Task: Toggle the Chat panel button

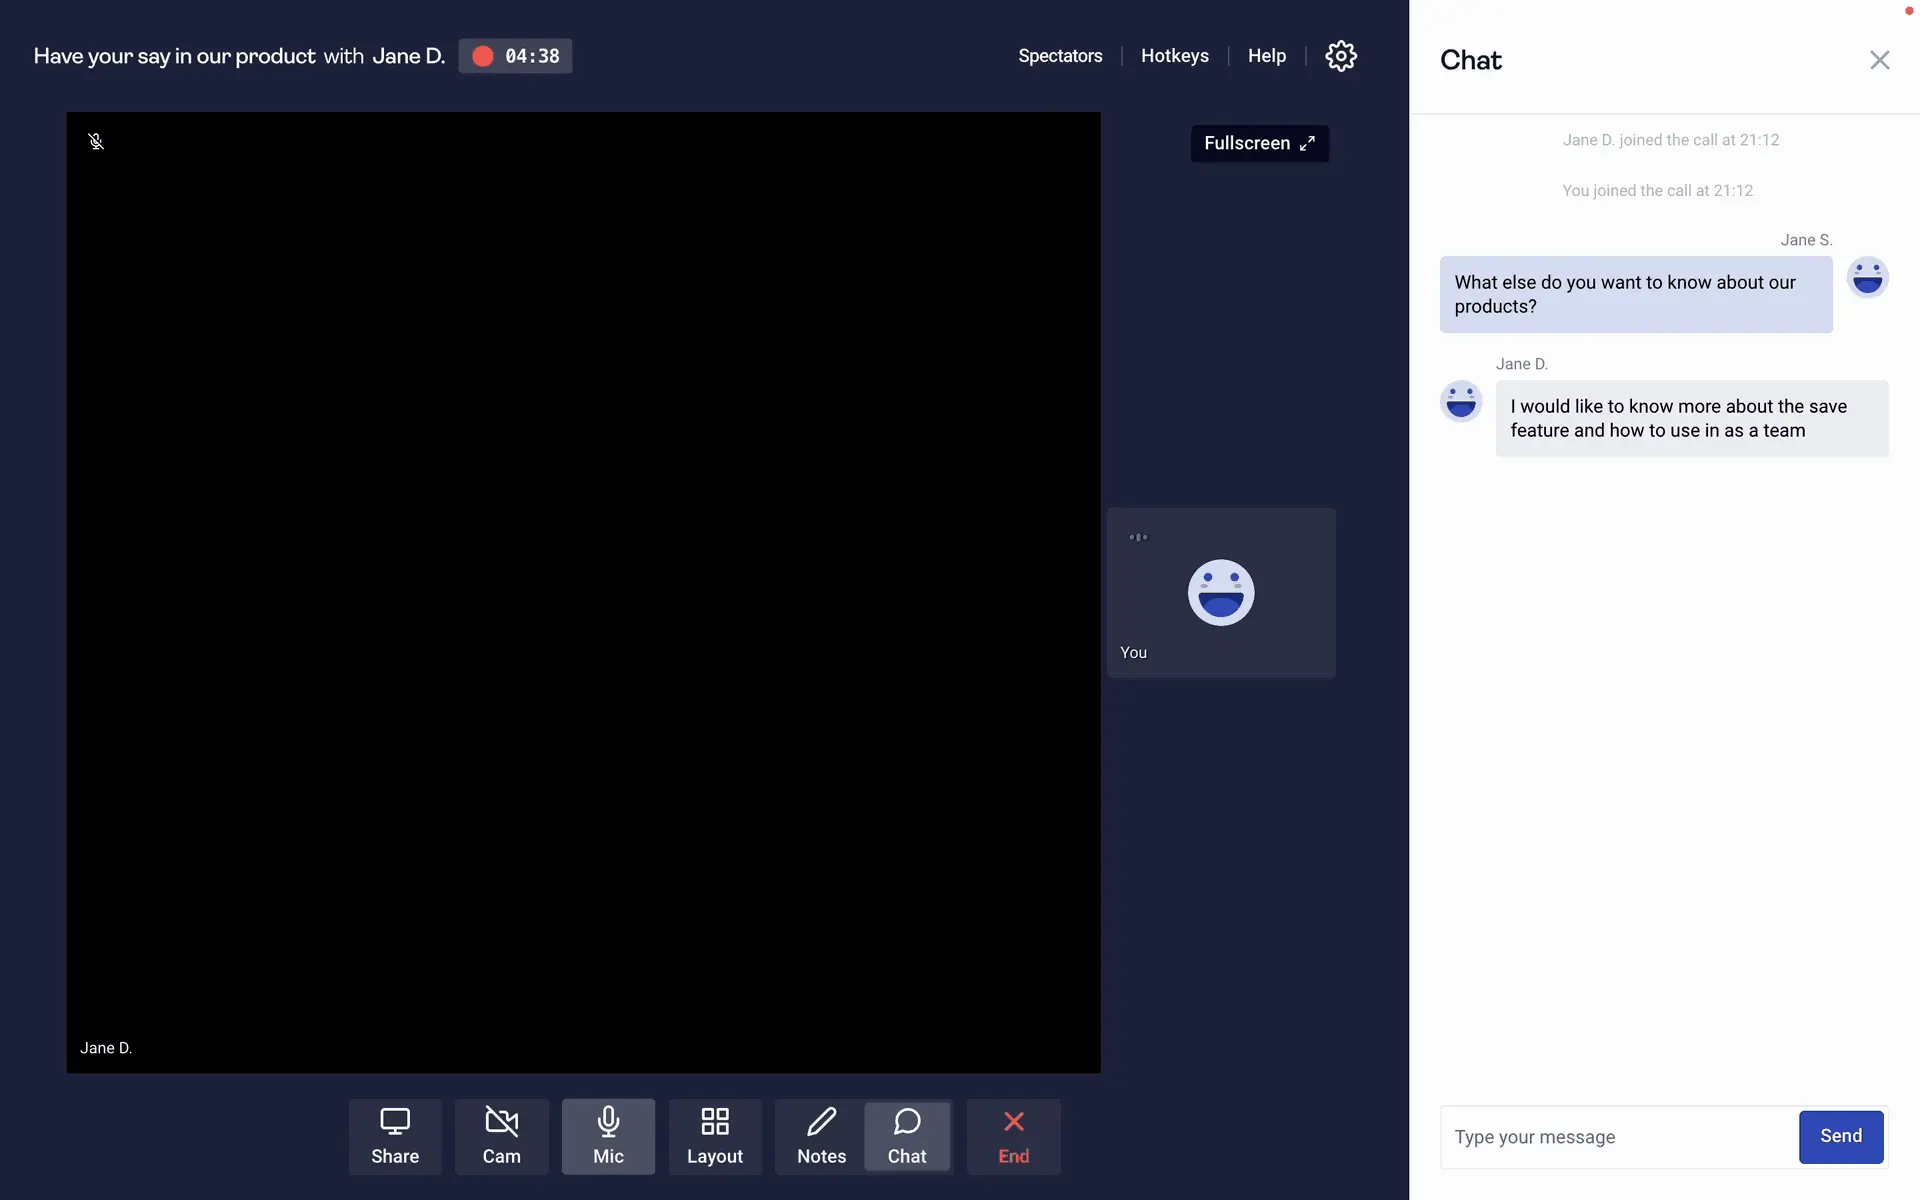Action: (x=907, y=1136)
